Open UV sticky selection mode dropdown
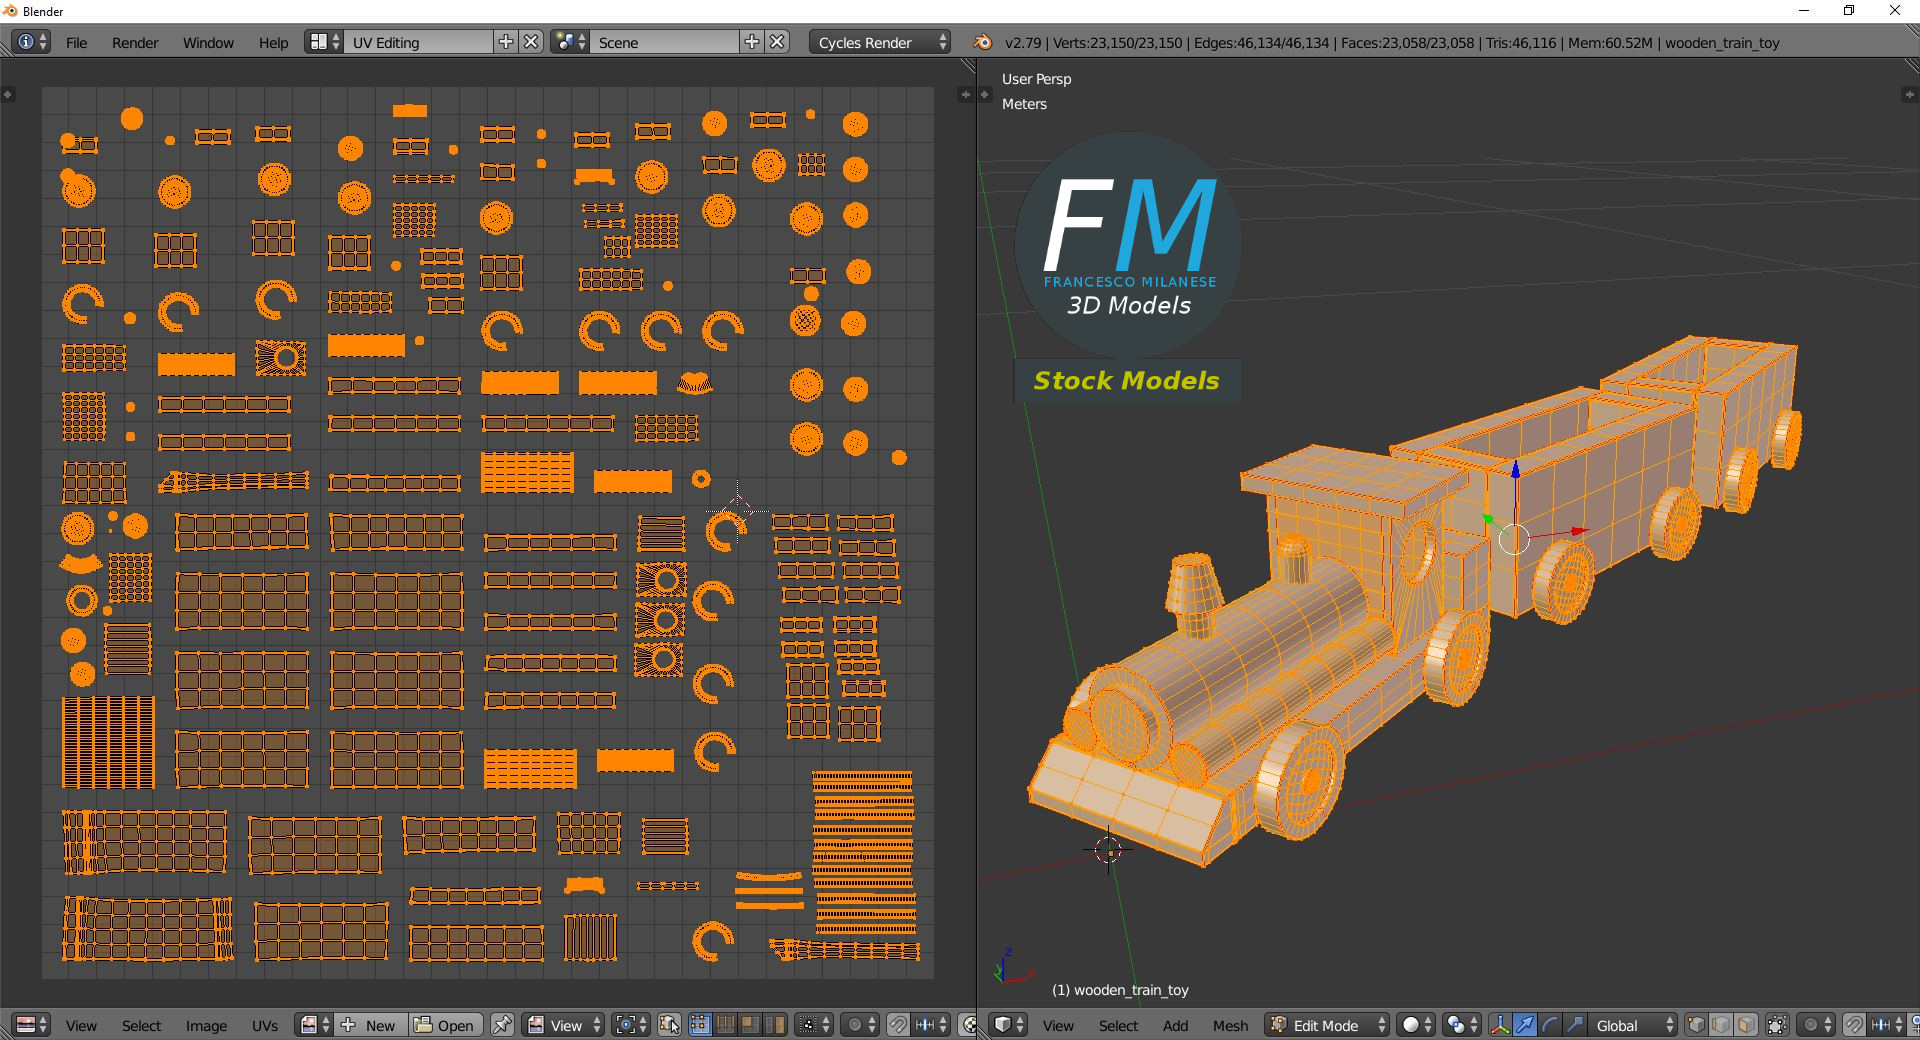This screenshot has height=1040, width=1920. (x=814, y=1025)
